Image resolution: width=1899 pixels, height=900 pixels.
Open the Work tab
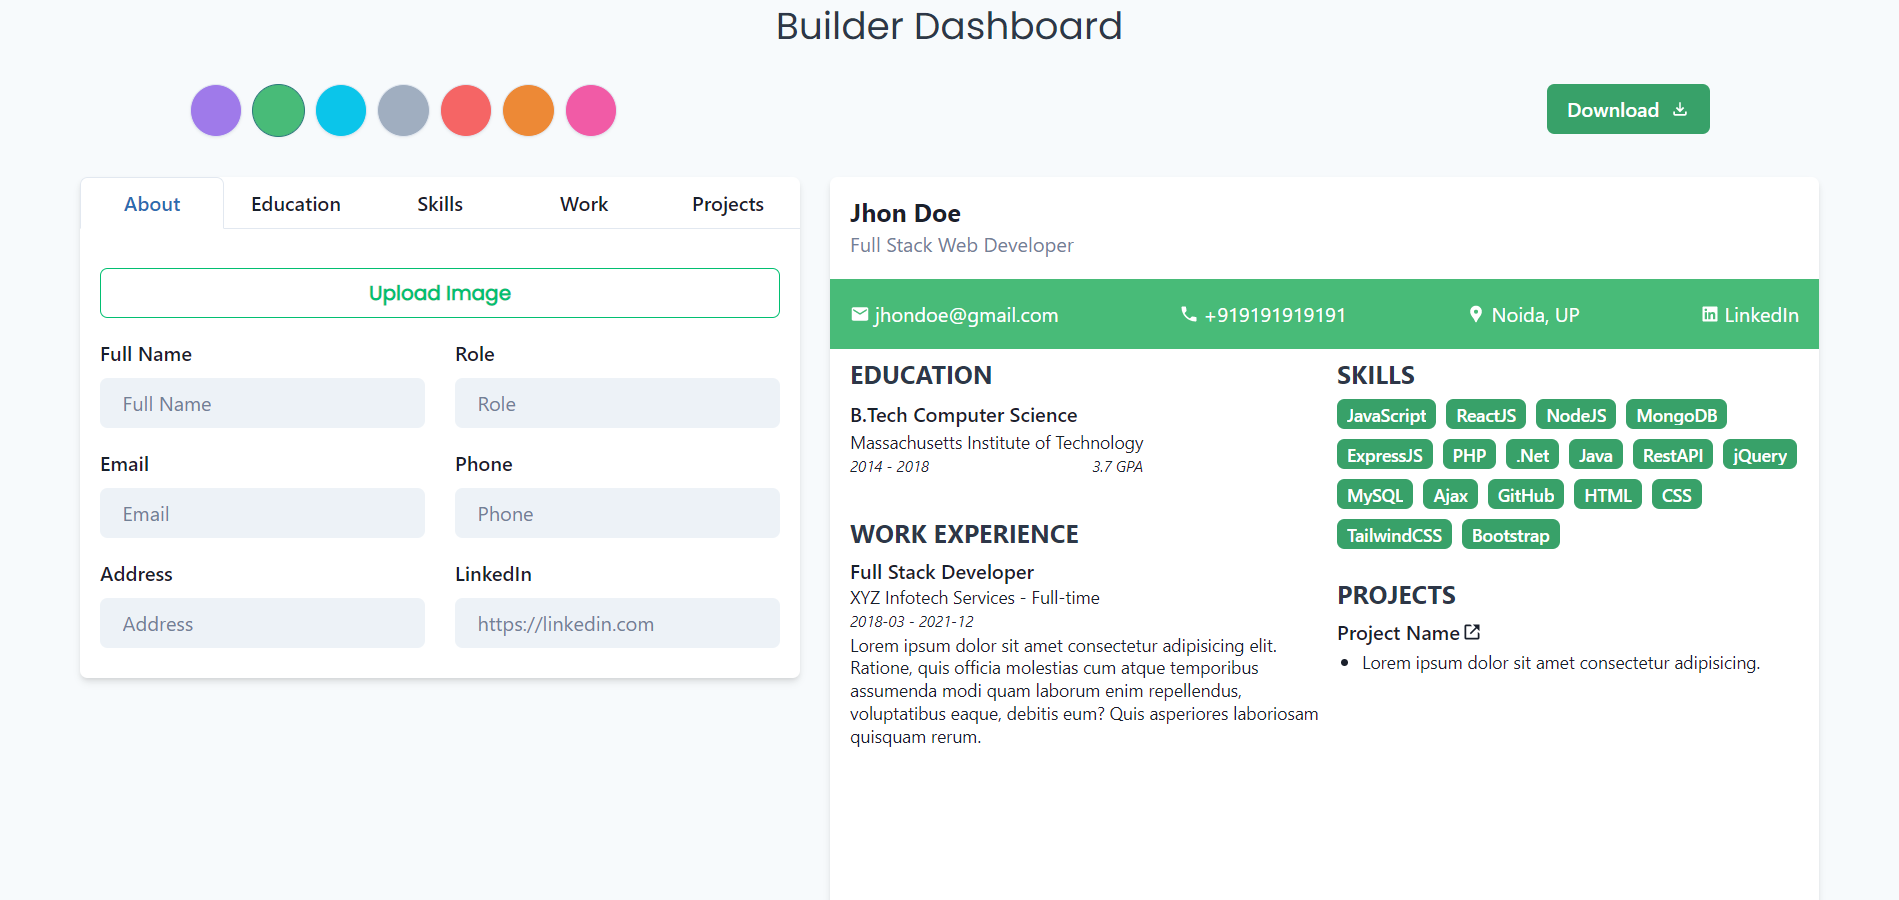(x=584, y=204)
